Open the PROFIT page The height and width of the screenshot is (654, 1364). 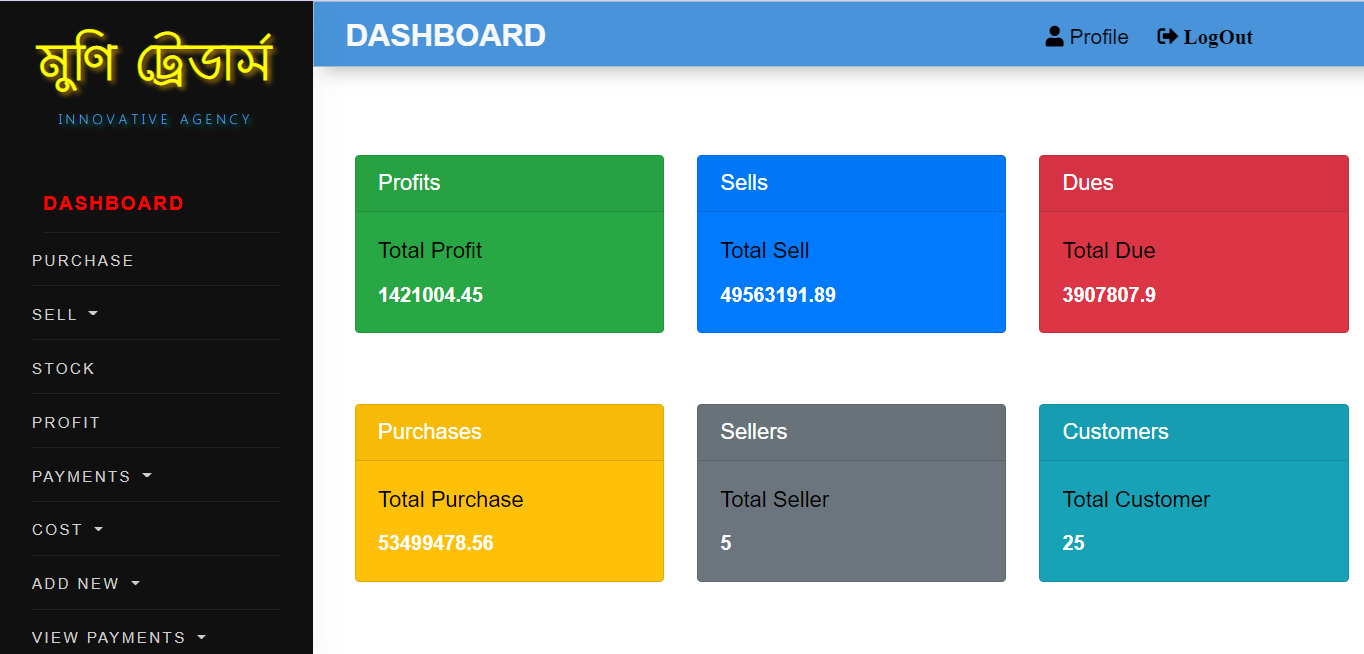tap(66, 422)
